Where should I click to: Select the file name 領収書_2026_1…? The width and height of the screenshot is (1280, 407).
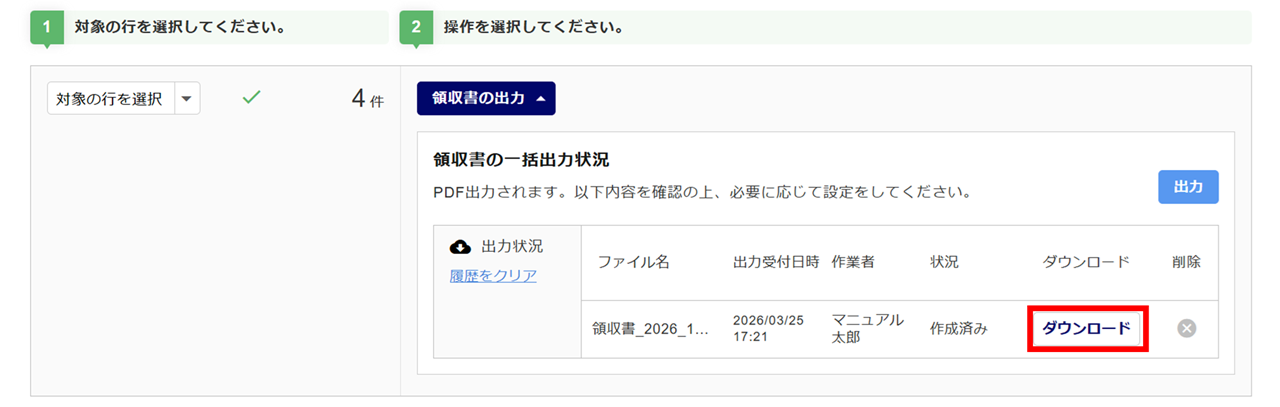[650, 328]
